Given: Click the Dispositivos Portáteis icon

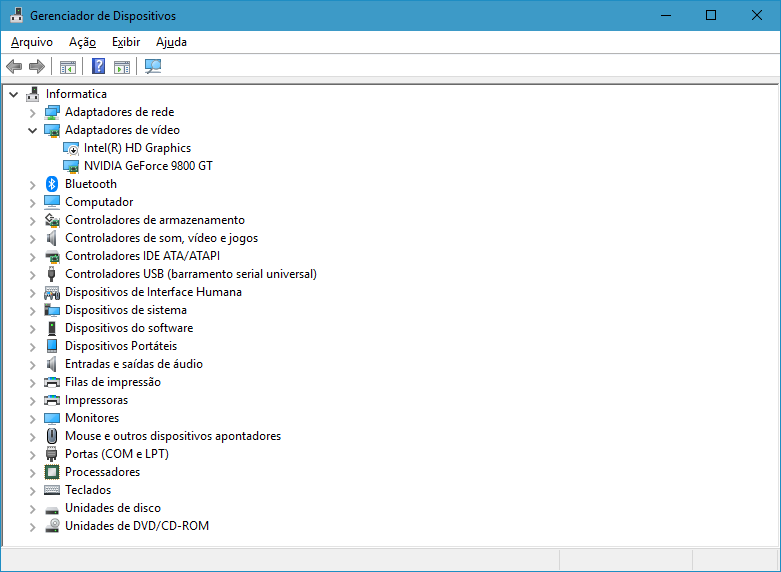Looking at the screenshot, I should pyautogui.click(x=52, y=346).
